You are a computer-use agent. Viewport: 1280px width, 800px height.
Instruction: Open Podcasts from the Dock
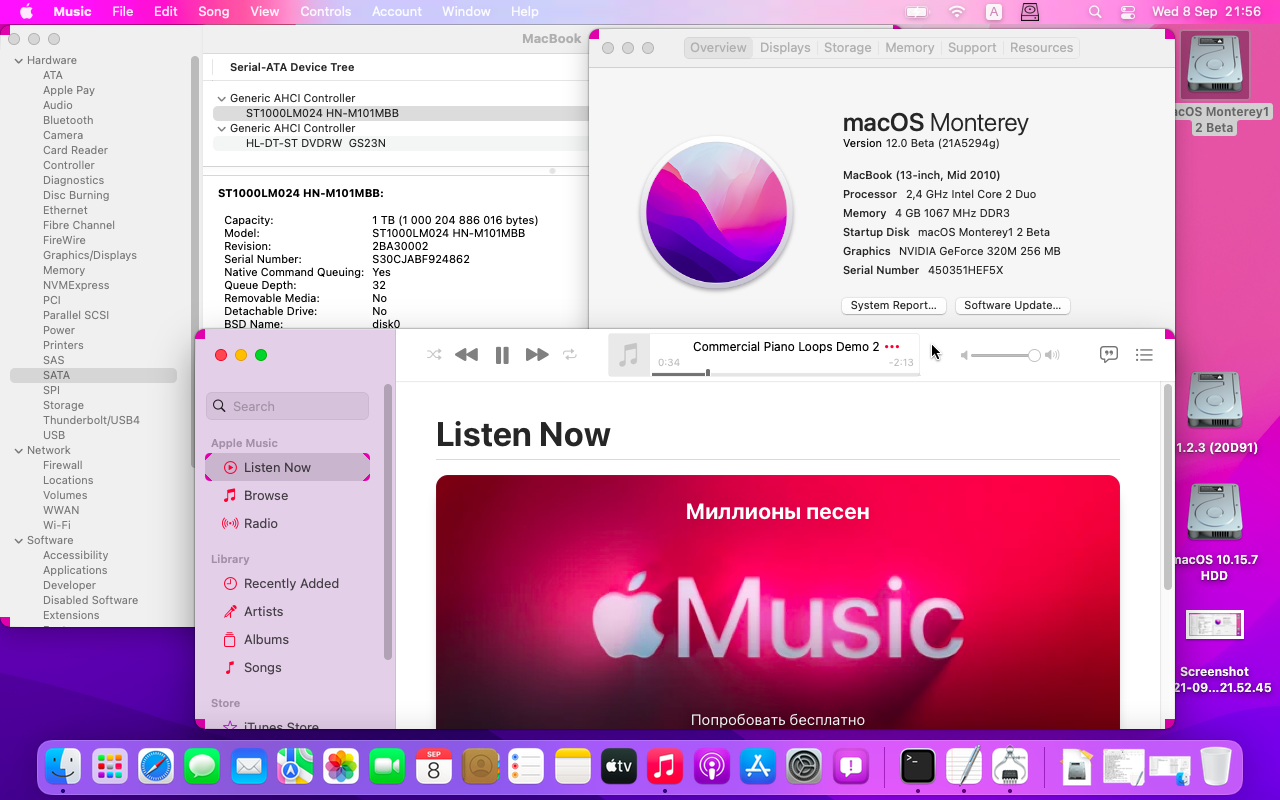711,766
